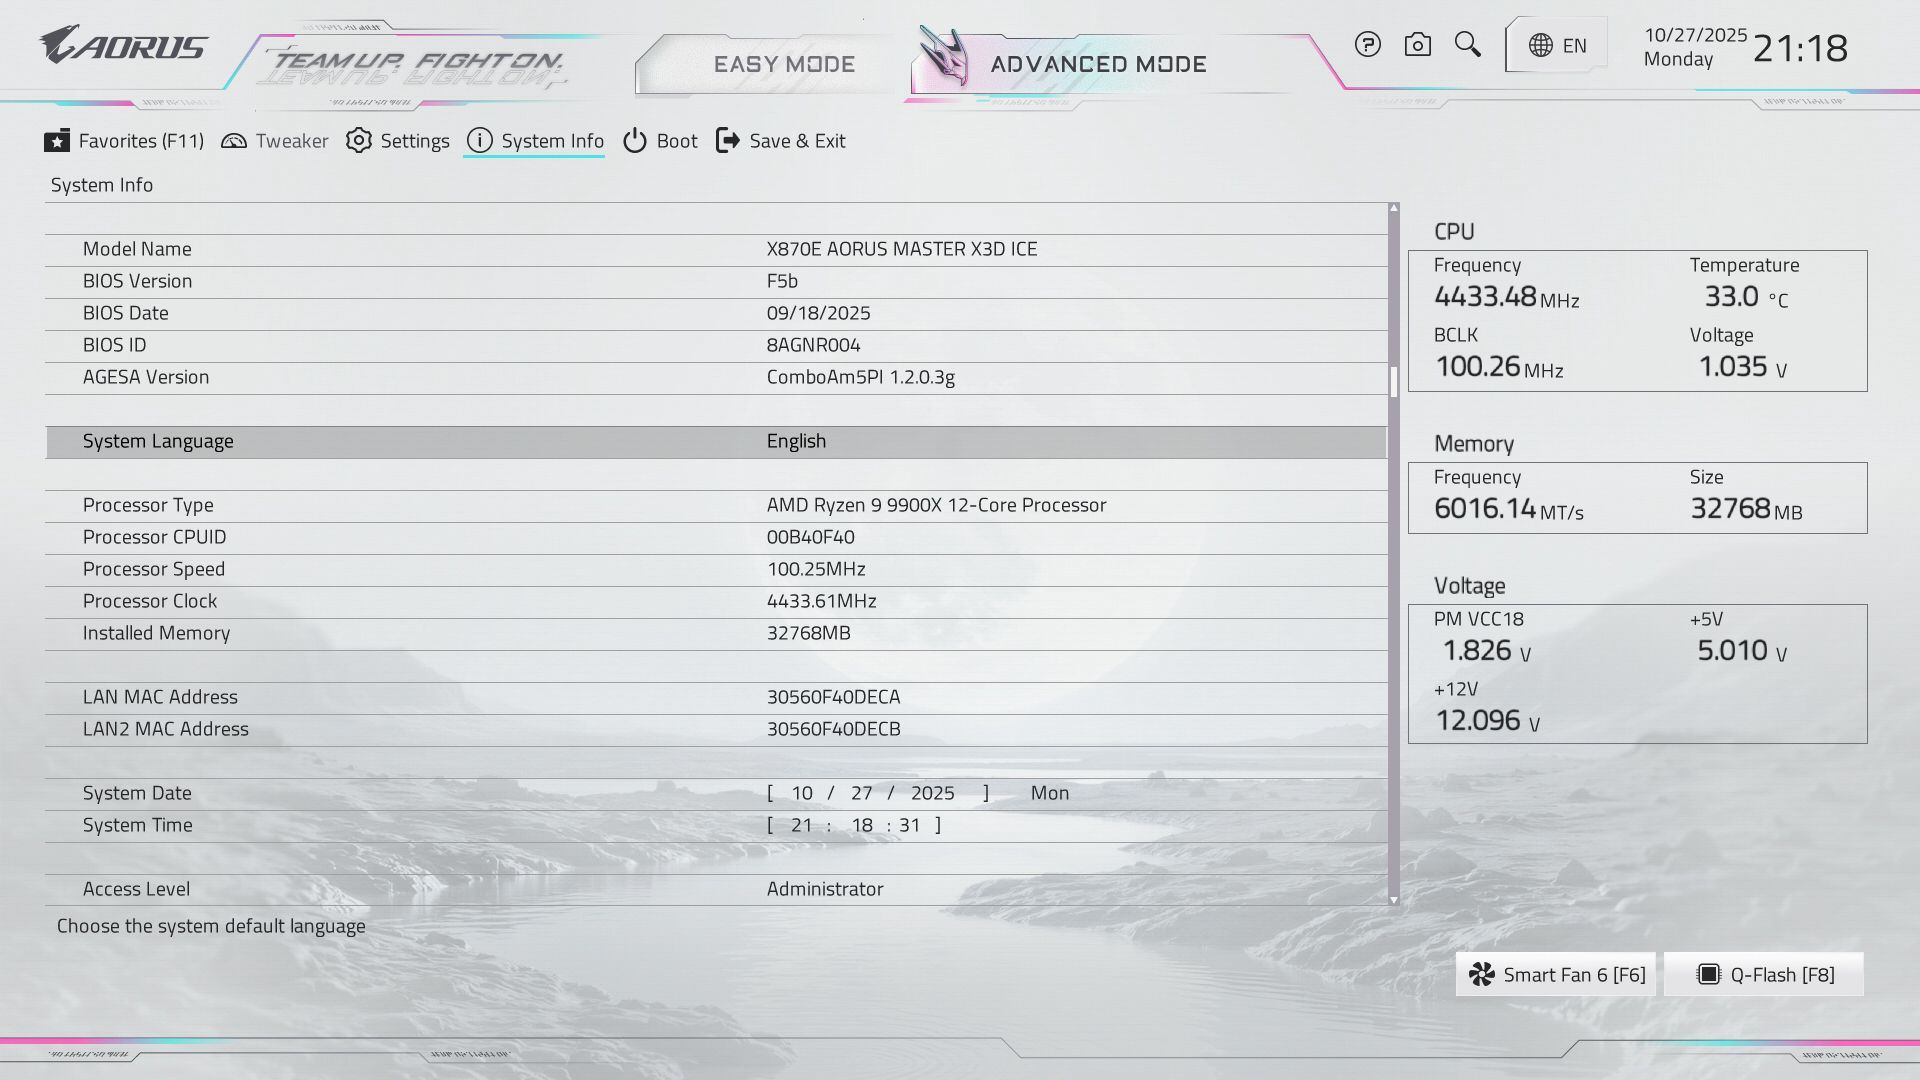
Task: Click the Tweaker gauge icon
Action: (x=234, y=141)
